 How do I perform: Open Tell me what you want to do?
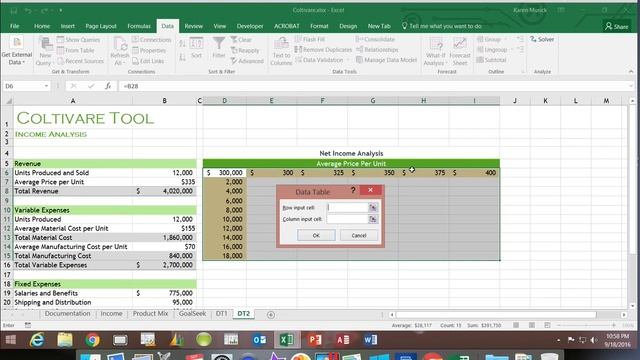tap(442, 26)
